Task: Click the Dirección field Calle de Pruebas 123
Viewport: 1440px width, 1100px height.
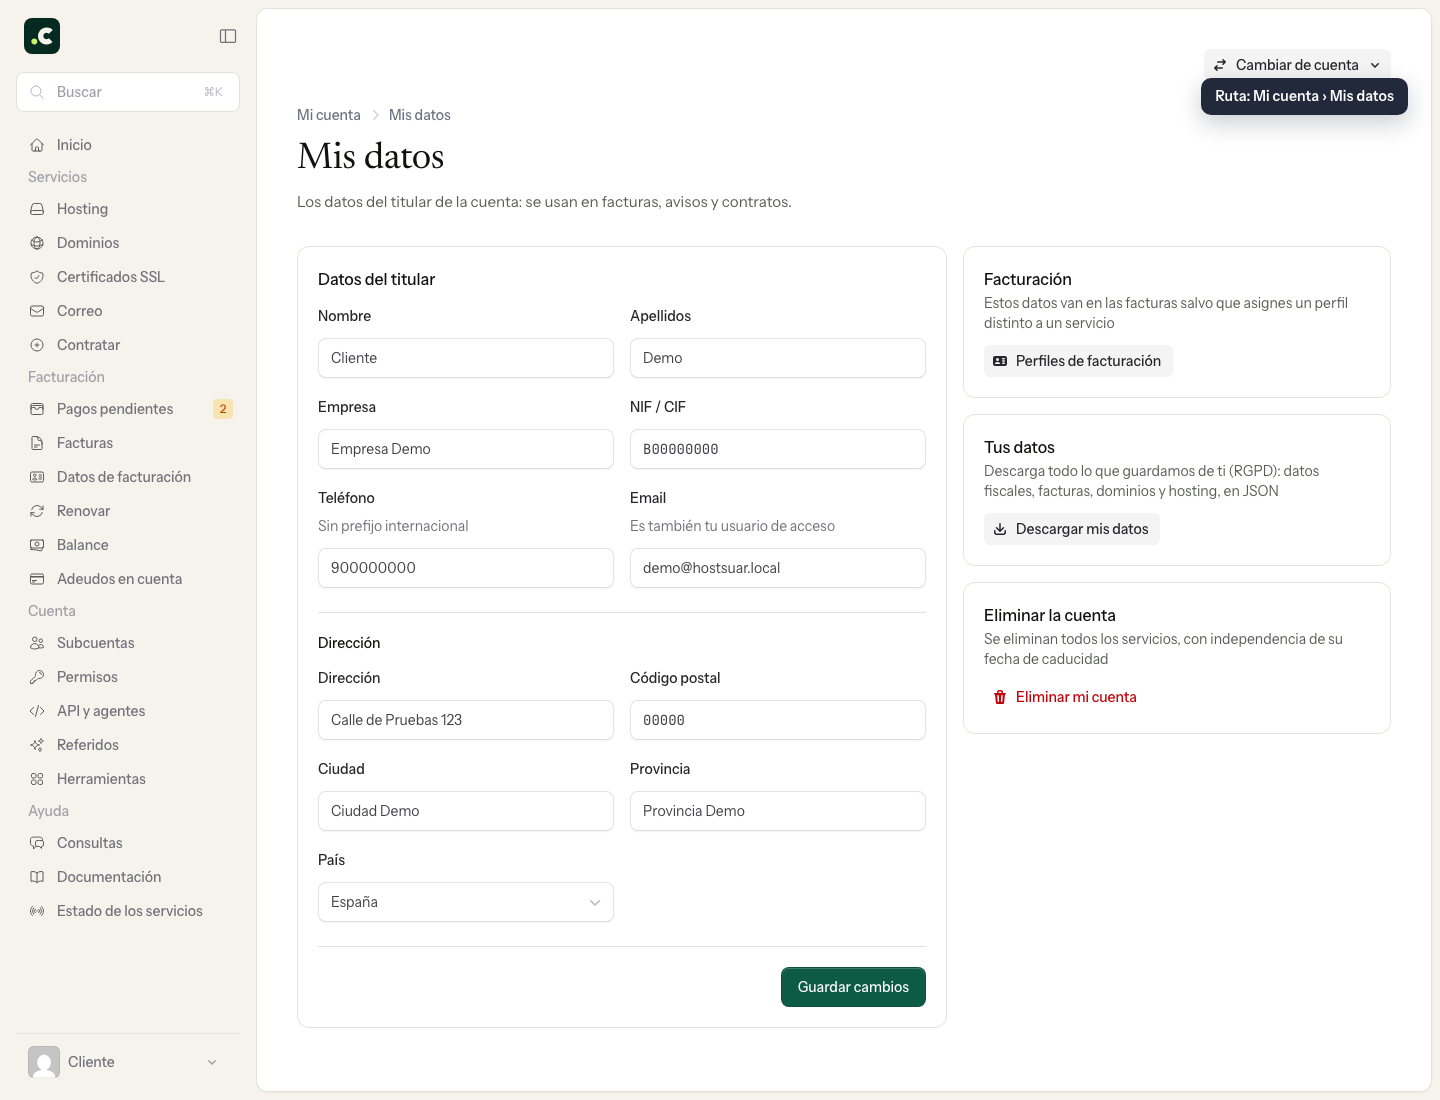Action: point(466,720)
